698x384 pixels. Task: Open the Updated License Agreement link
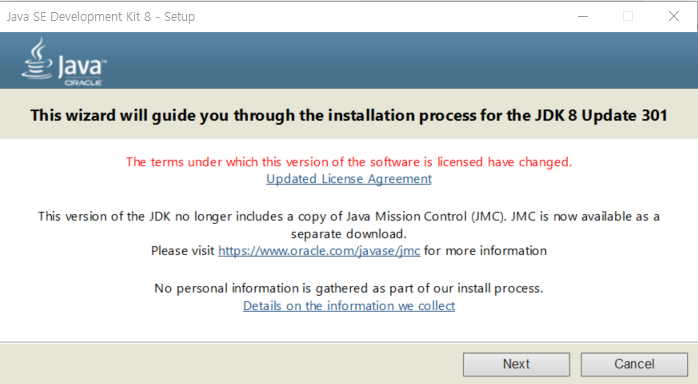point(349,179)
